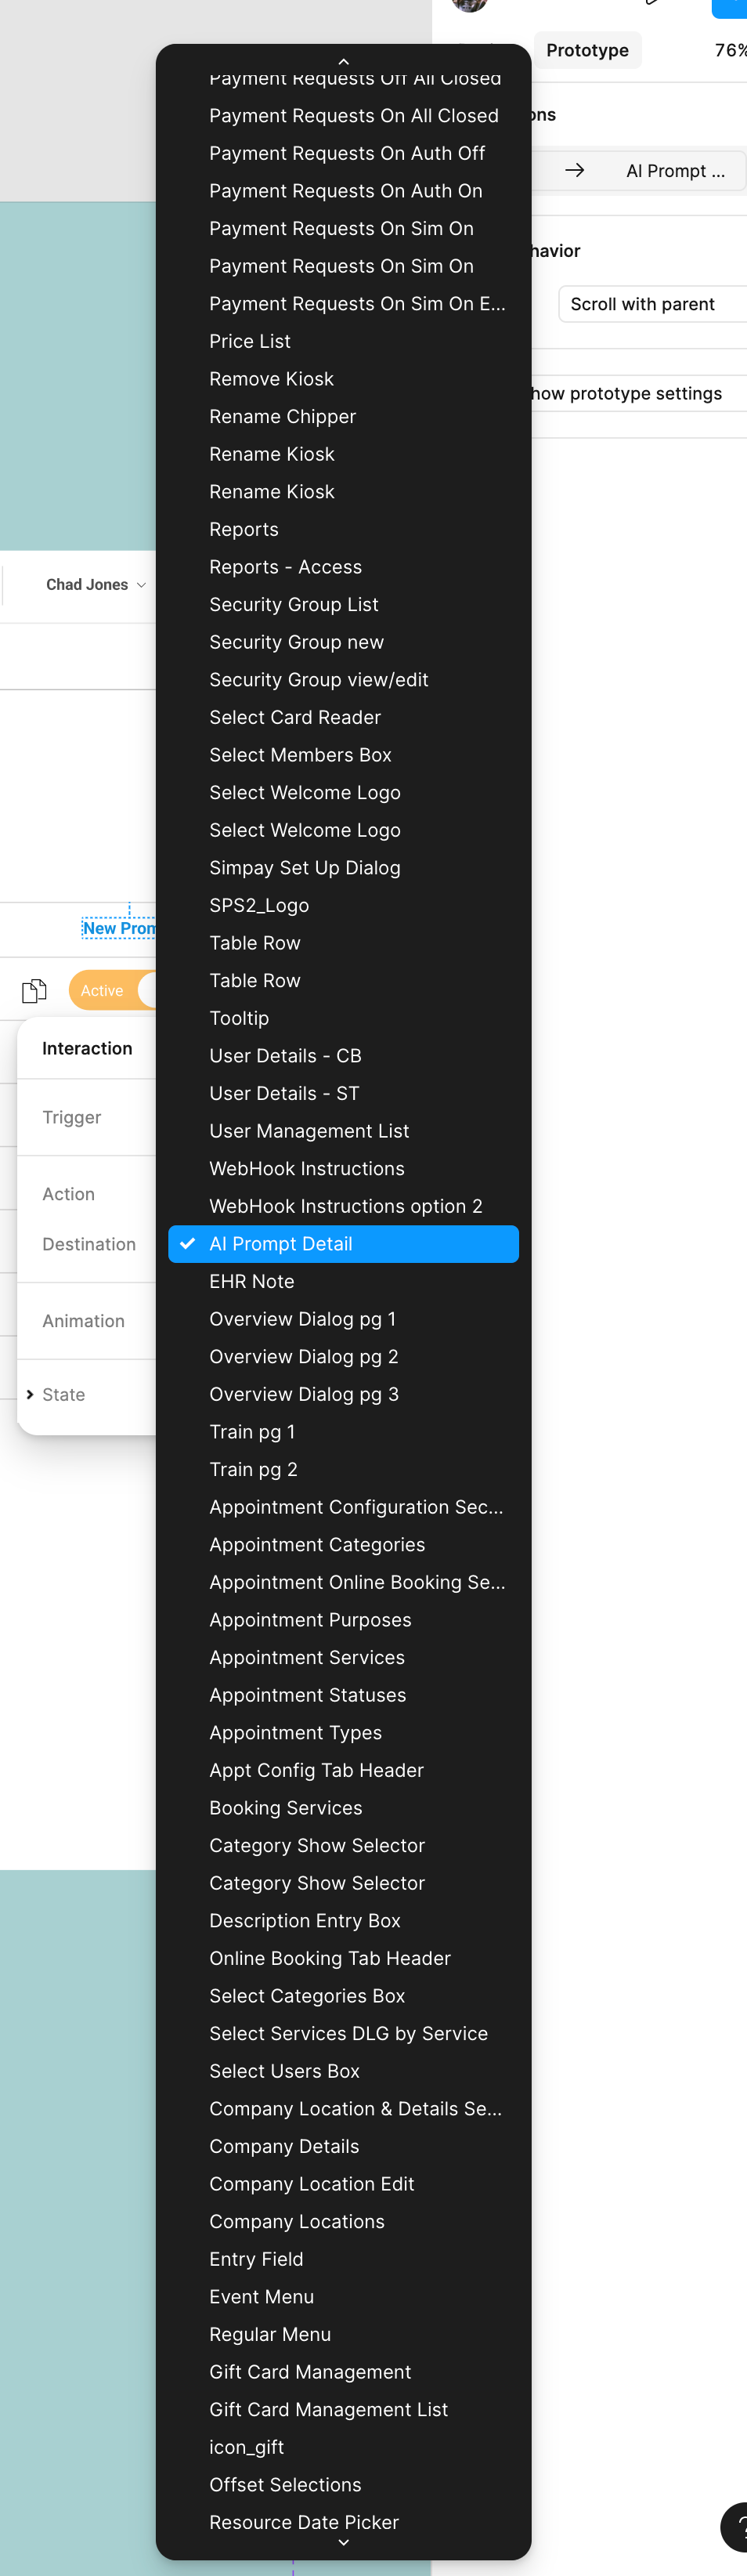Choose Overview Dialog pg 3

(343, 1394)
